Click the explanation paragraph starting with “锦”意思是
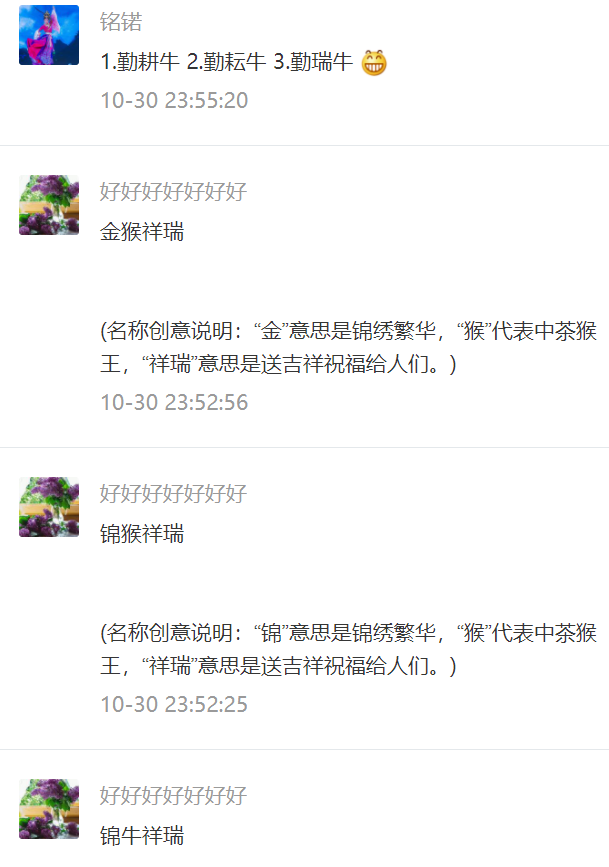Viewport: 609px width, 867px height. pos(348,649)
